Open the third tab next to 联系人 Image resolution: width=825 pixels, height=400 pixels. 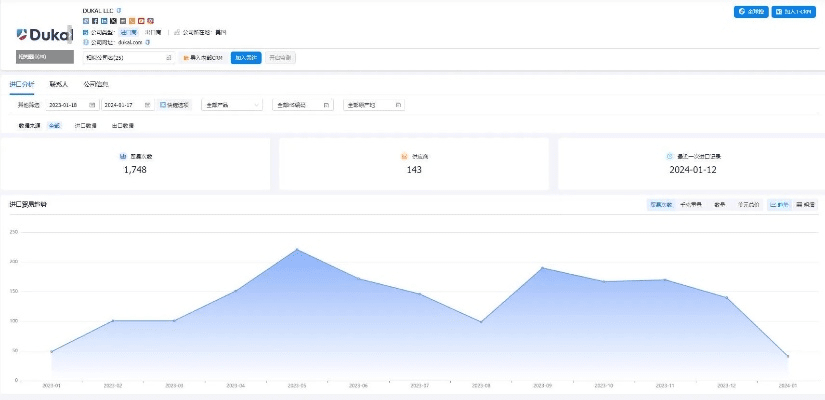point(96,84)
